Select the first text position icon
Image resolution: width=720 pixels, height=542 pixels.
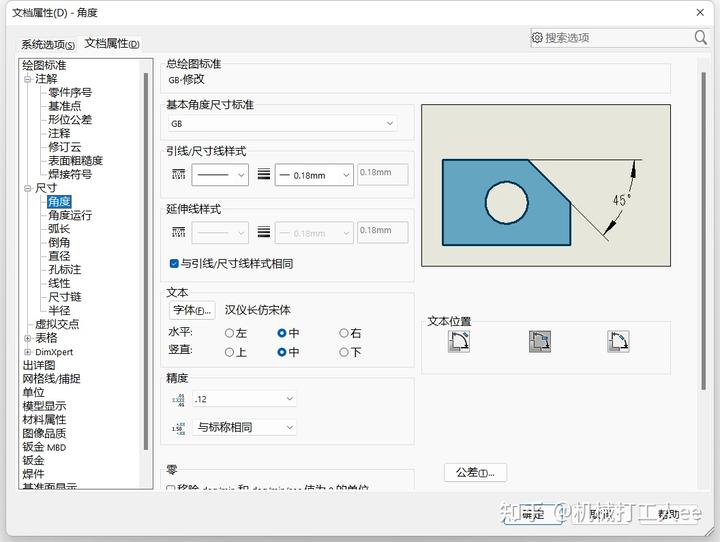[x=459, y=341]
